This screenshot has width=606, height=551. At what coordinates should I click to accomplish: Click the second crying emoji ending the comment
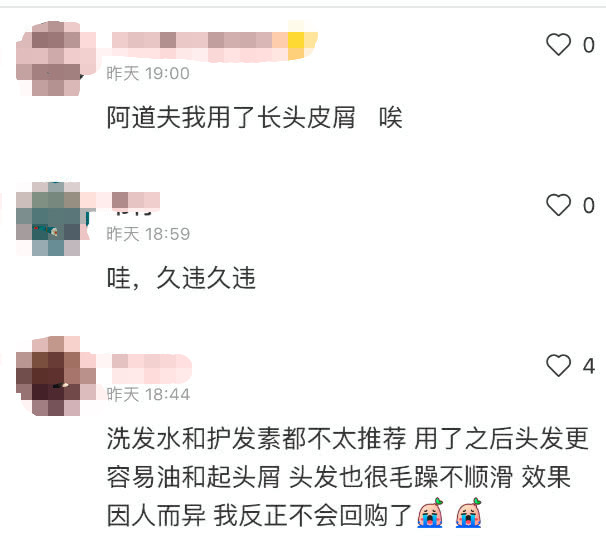469,513
